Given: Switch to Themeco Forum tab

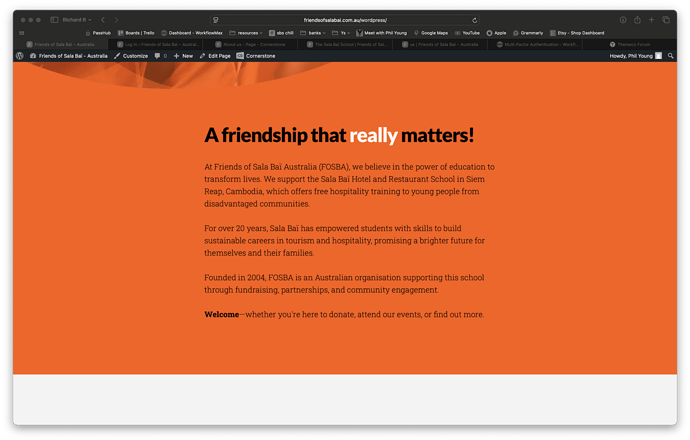Looking at the screenshot, I should (630, 44).
